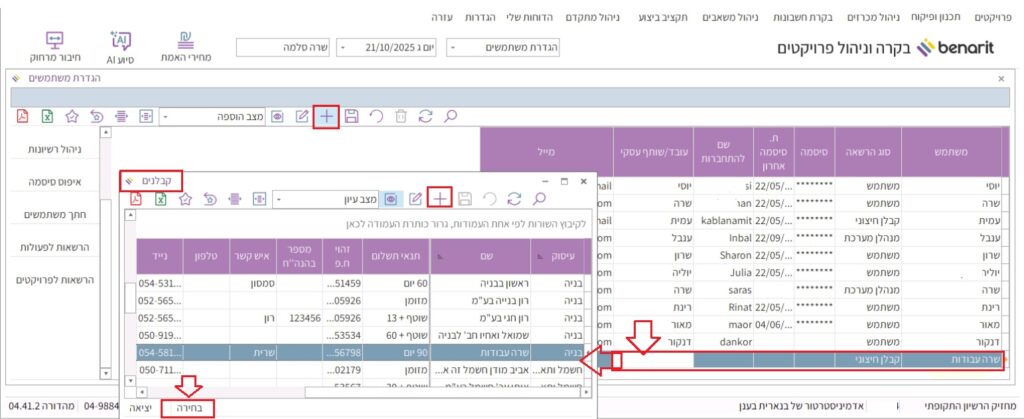
Task: Open the הגדרות menu
Action: click(482, 18)
